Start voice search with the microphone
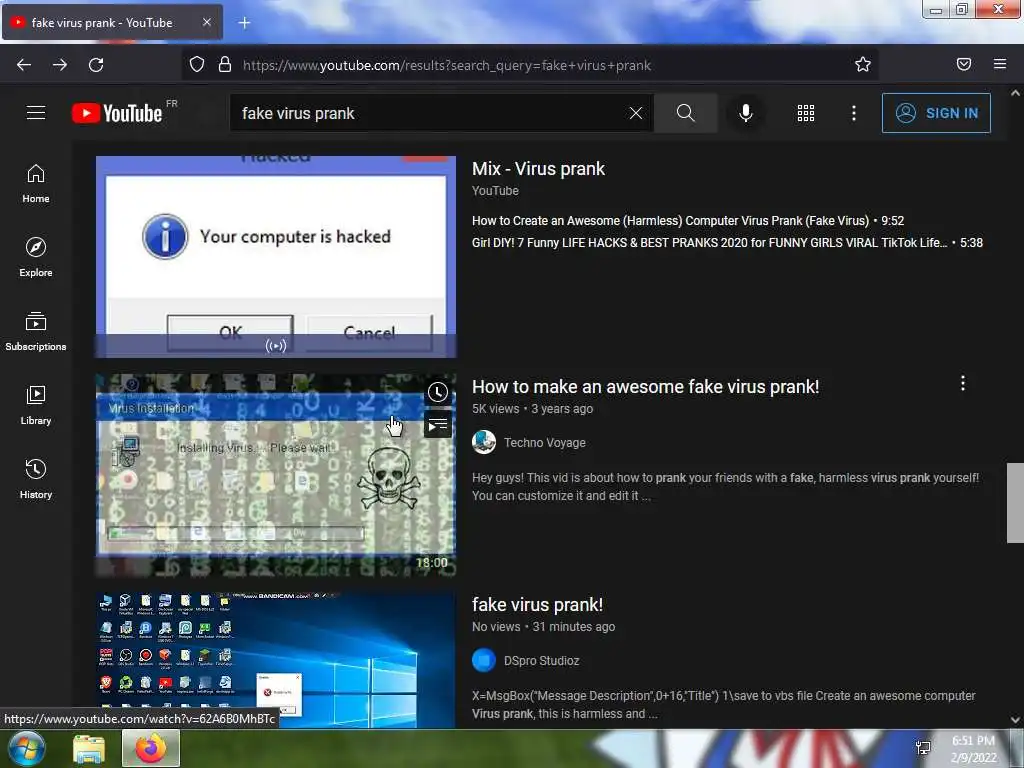Viewport: 1024px width, 768px height. [x=745, y=113]
